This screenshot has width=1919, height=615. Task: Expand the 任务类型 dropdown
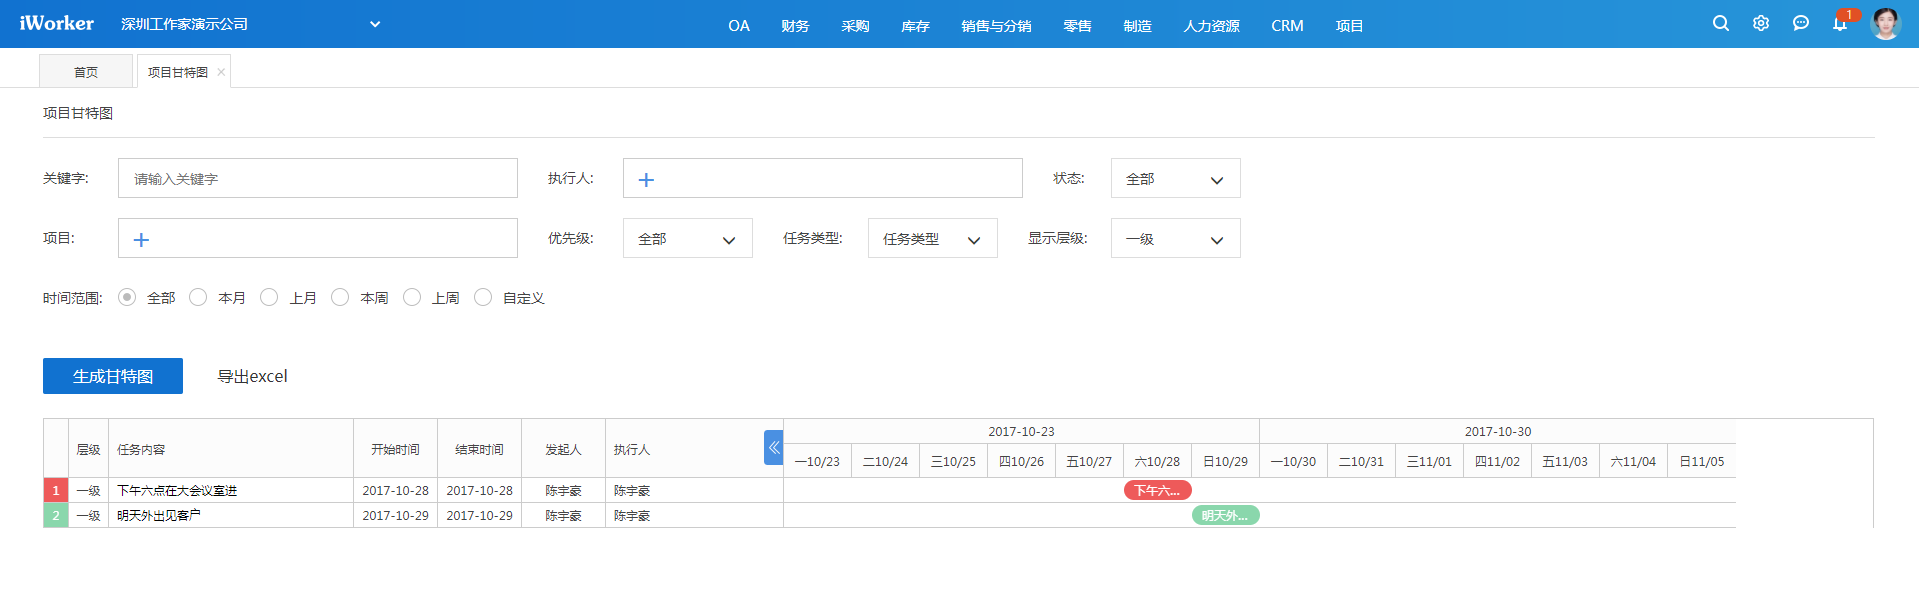tap(932, 239)
